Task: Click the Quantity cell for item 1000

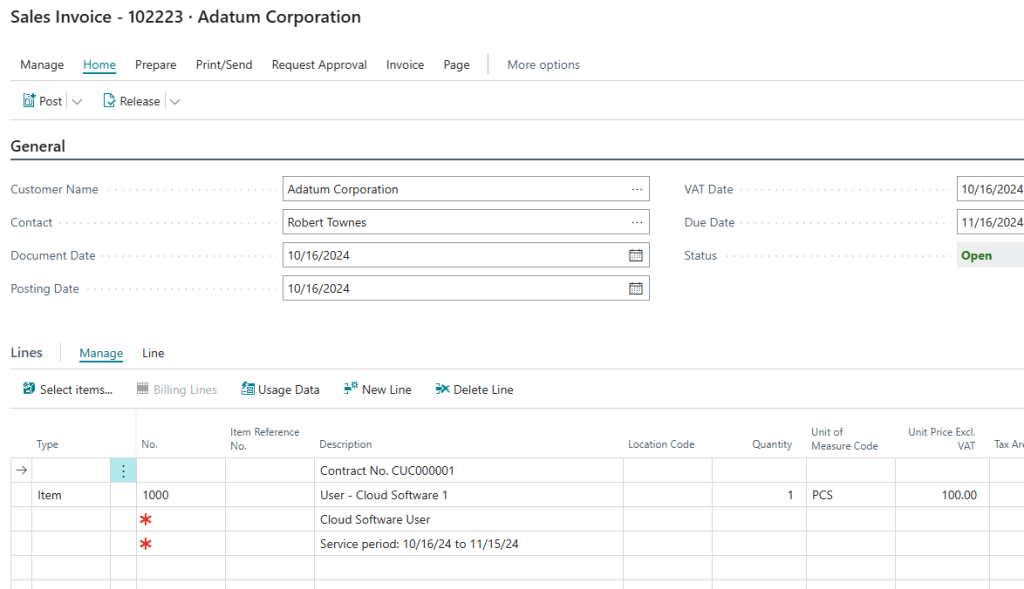Action: click(x=758, y=495)
